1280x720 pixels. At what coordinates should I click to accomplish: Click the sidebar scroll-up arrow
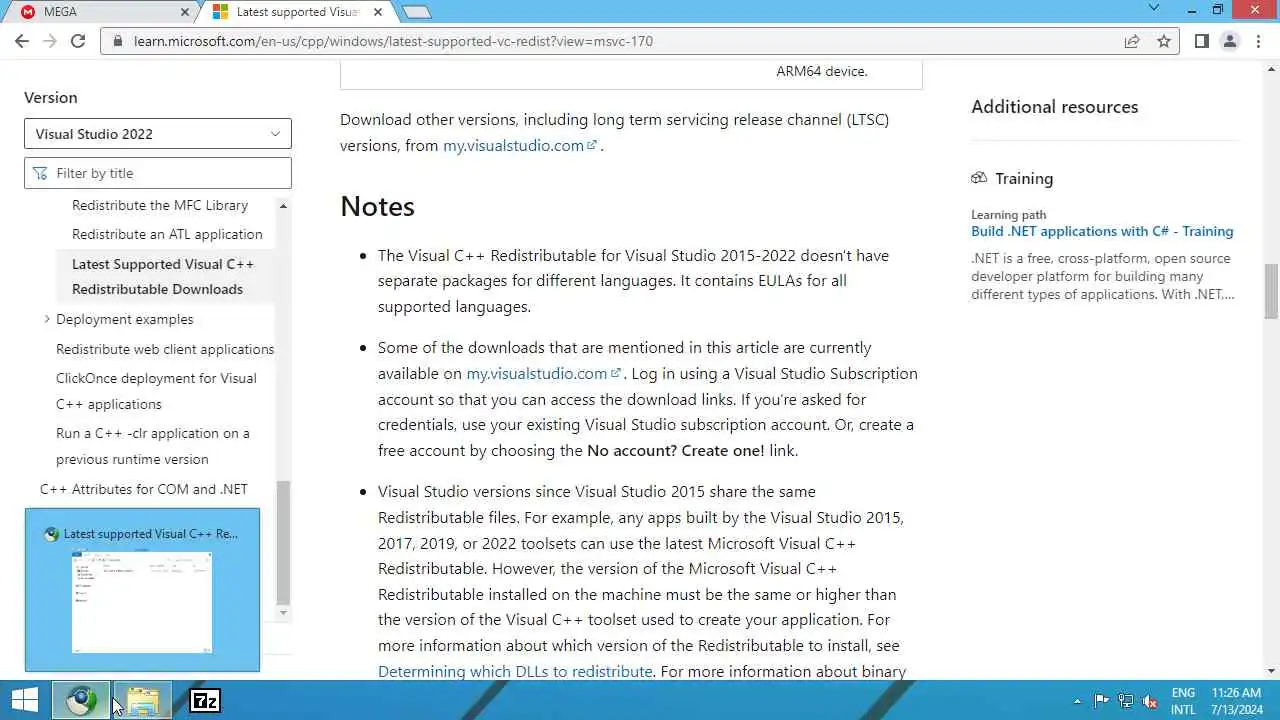[283, 206]
